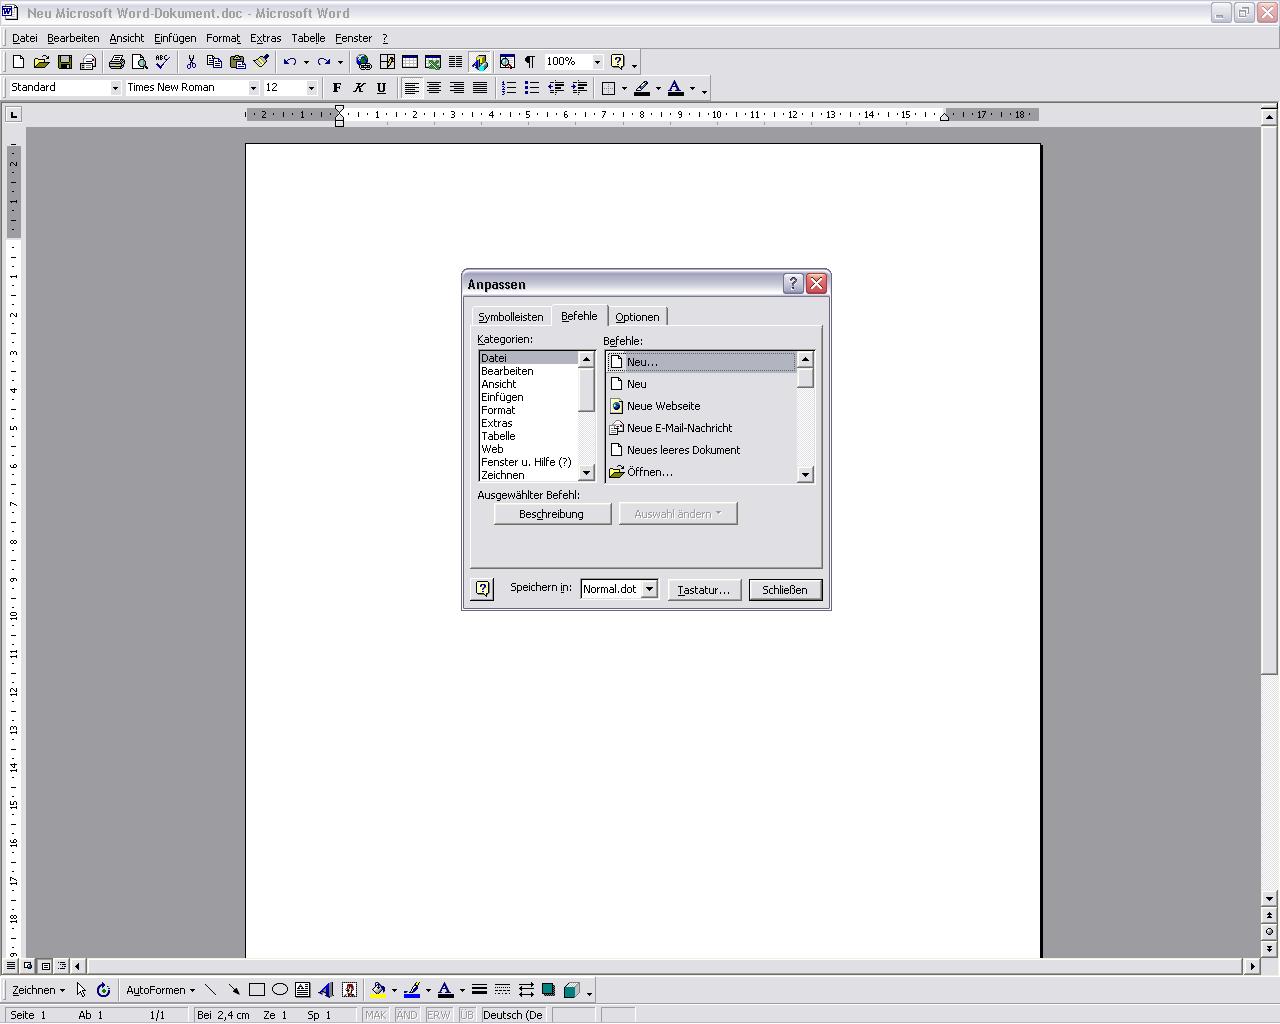Insert a Text Box from the drawing toolbar
Screen dimensions: 1280x1024
click(x=303, y=990)
